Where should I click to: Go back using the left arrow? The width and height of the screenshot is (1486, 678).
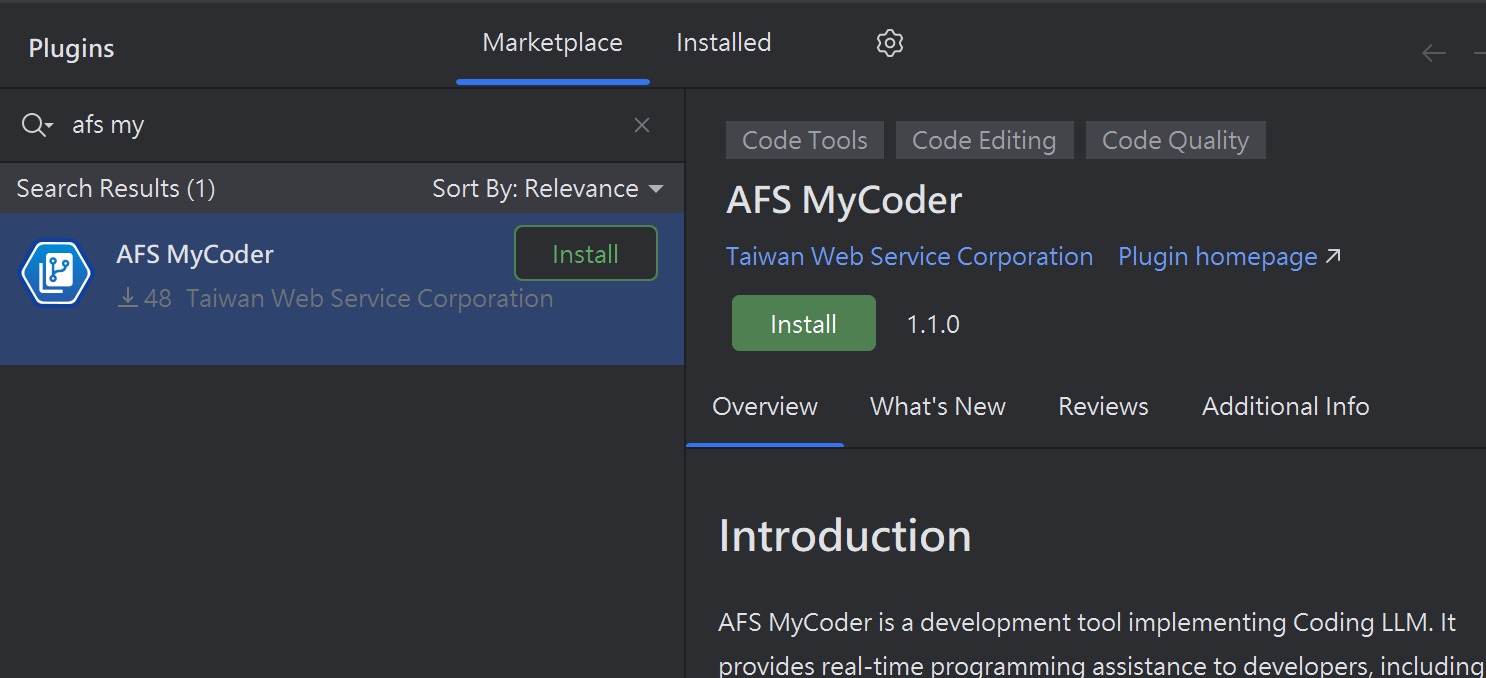coord(1434,53)
